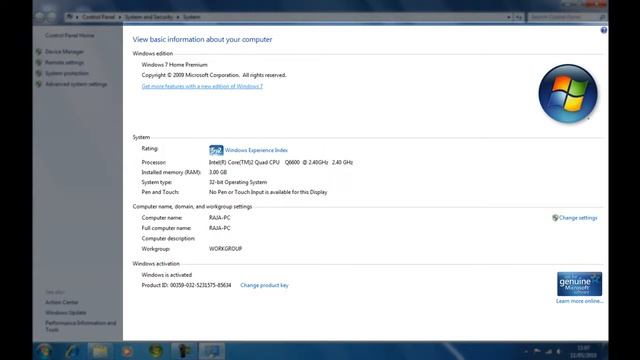Screen dimensions: 640x360
Task: Click the Full computer name value RAJA-PC
Action: pyautogui.click(x=220, y=228)
